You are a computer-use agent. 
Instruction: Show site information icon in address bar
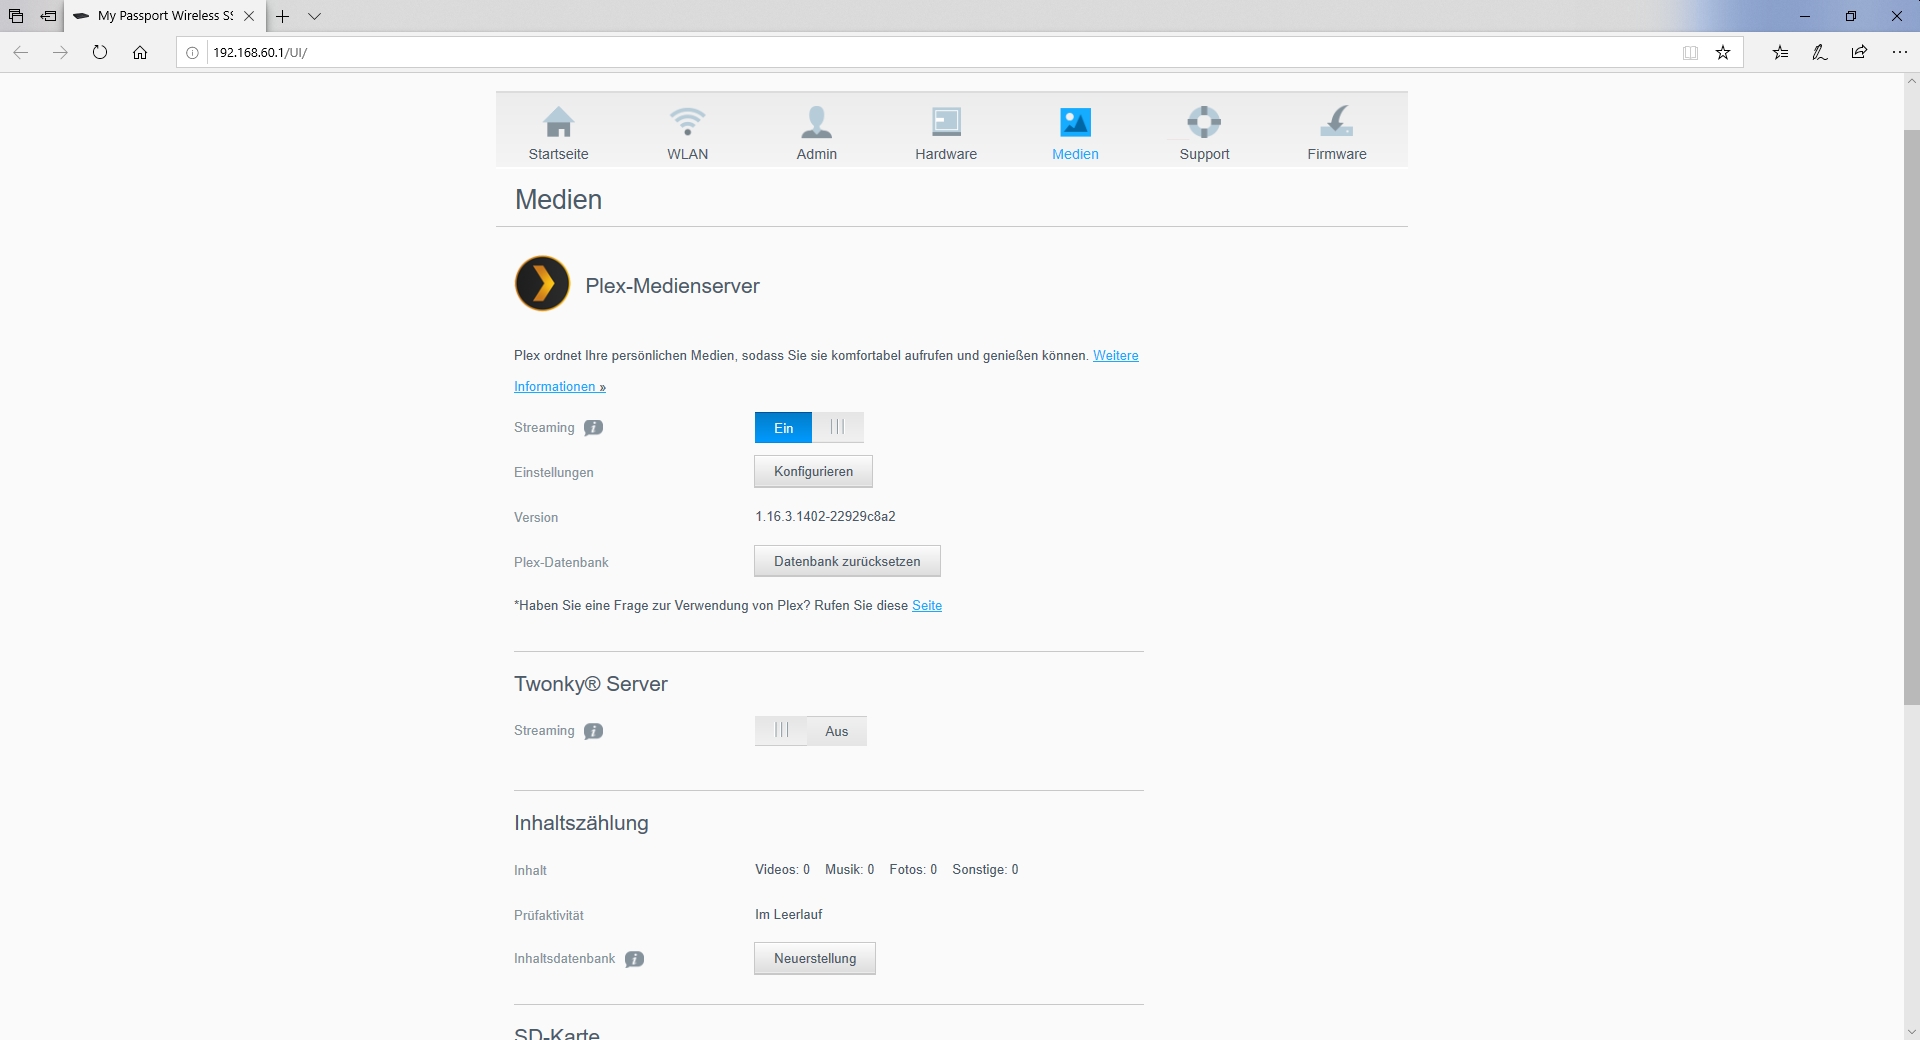(x=193, y=53)
